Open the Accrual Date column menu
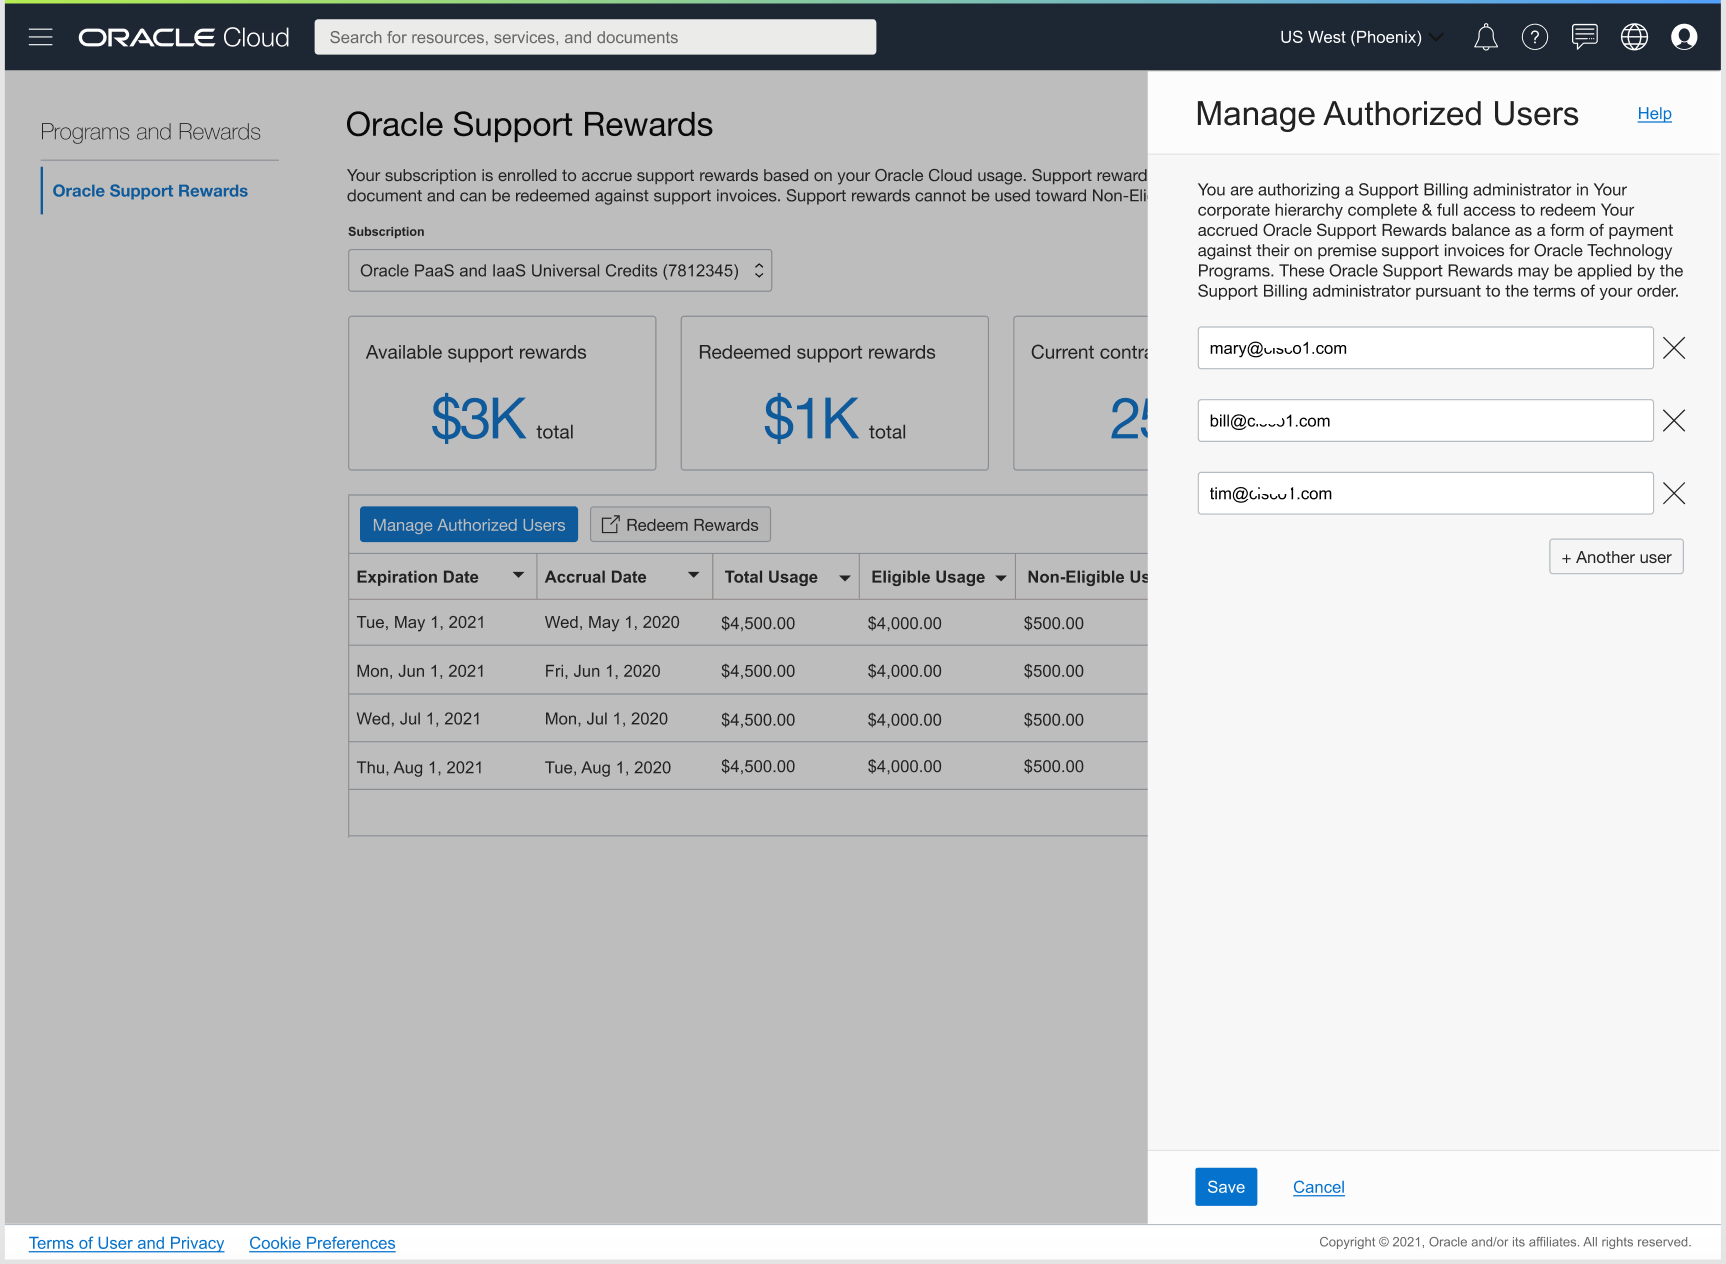 point(693,576)
